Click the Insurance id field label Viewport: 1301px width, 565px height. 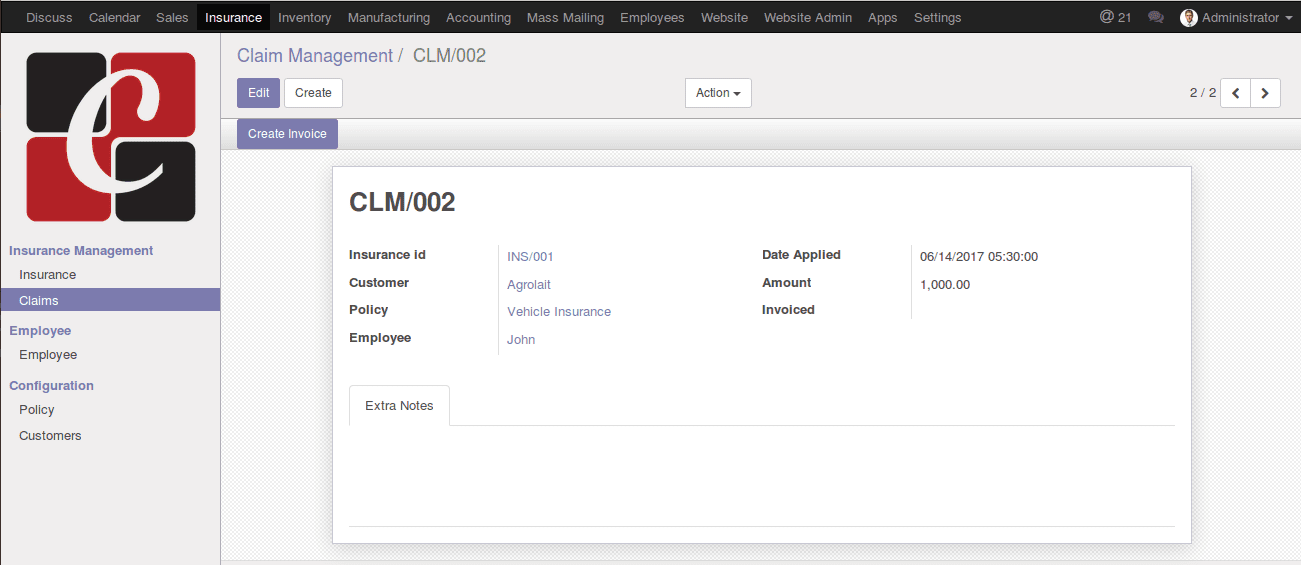[x=387, y=255]
